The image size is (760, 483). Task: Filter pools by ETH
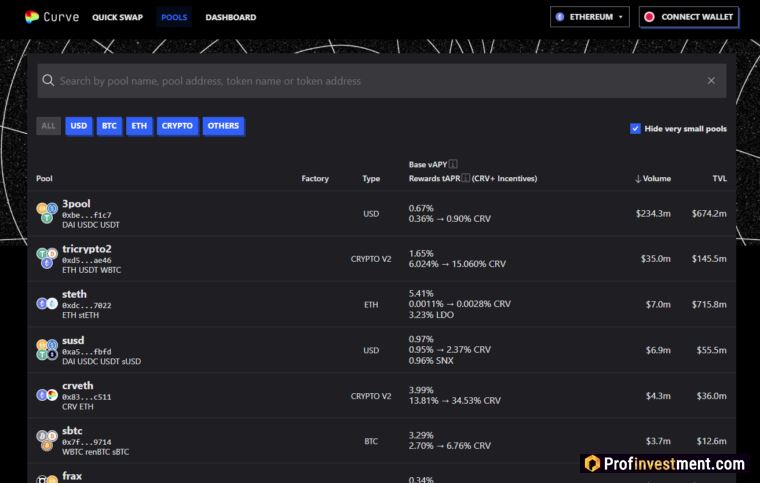[139, 126]
